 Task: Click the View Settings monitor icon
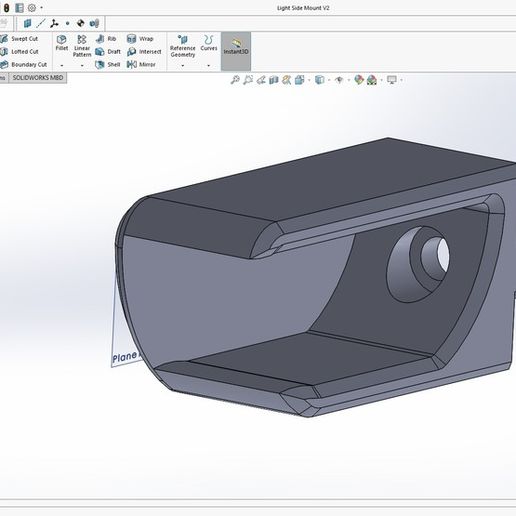click(x=392, y=80)
